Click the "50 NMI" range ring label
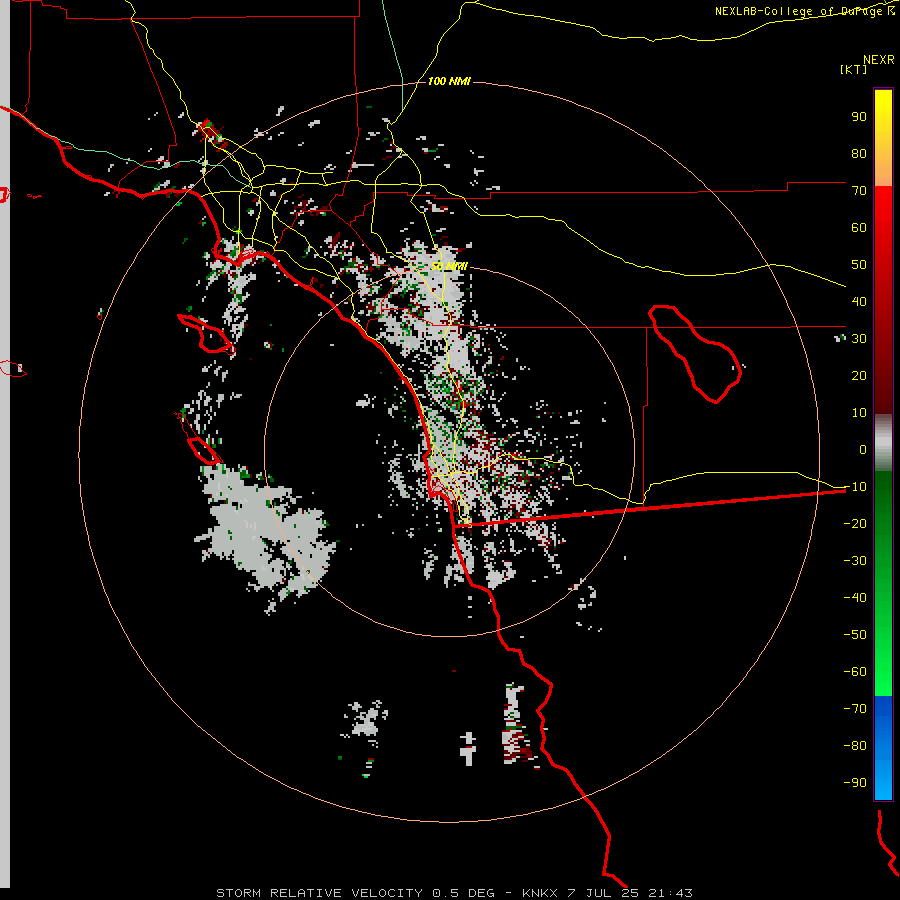 point(449,266)
